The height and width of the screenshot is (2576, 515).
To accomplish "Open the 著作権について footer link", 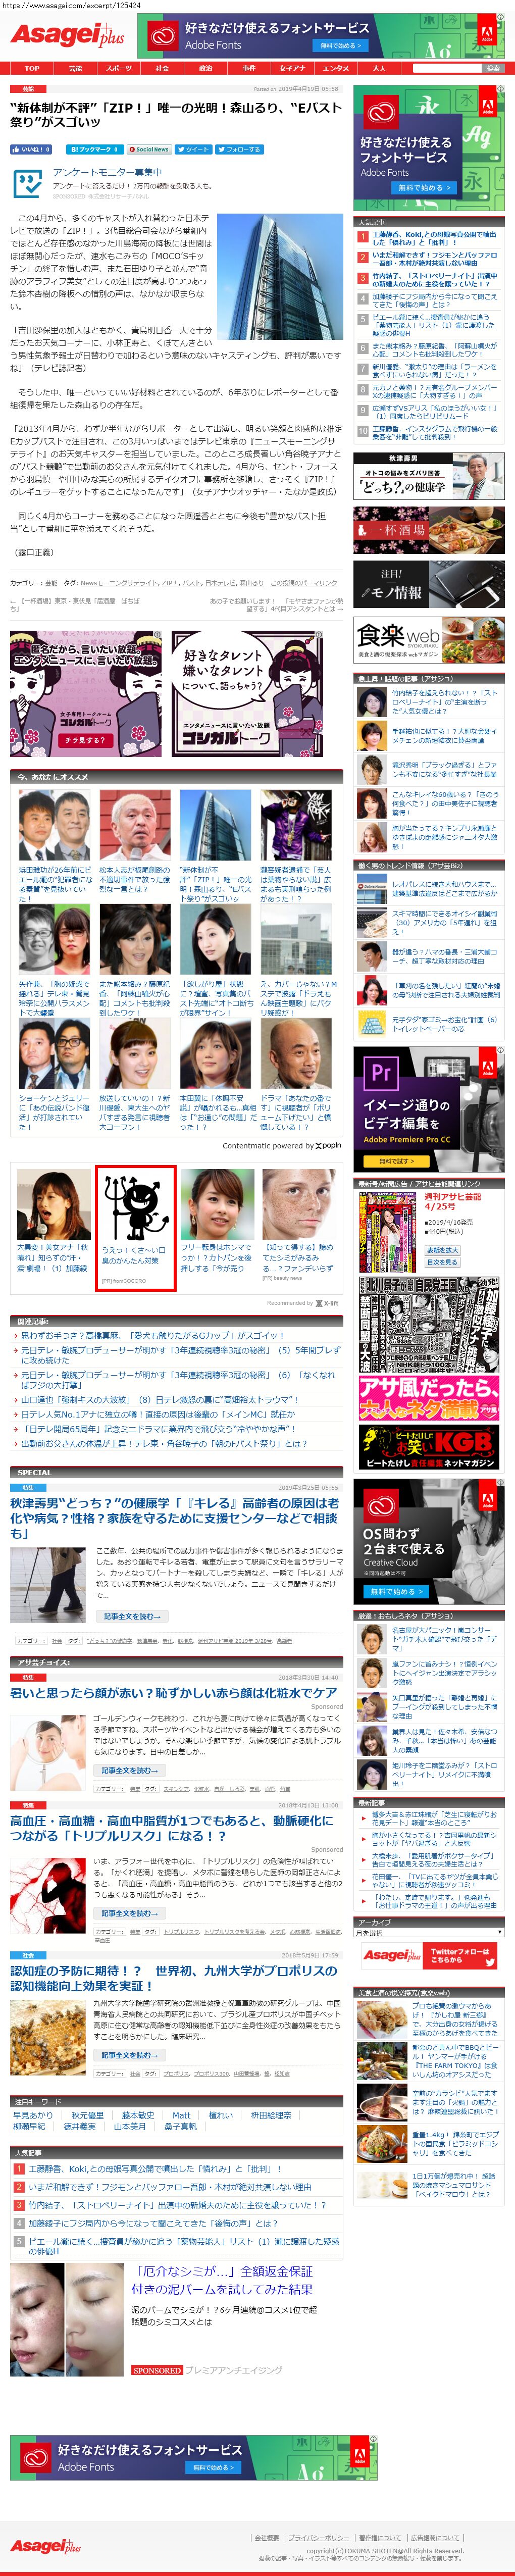I will point(380,2537).
